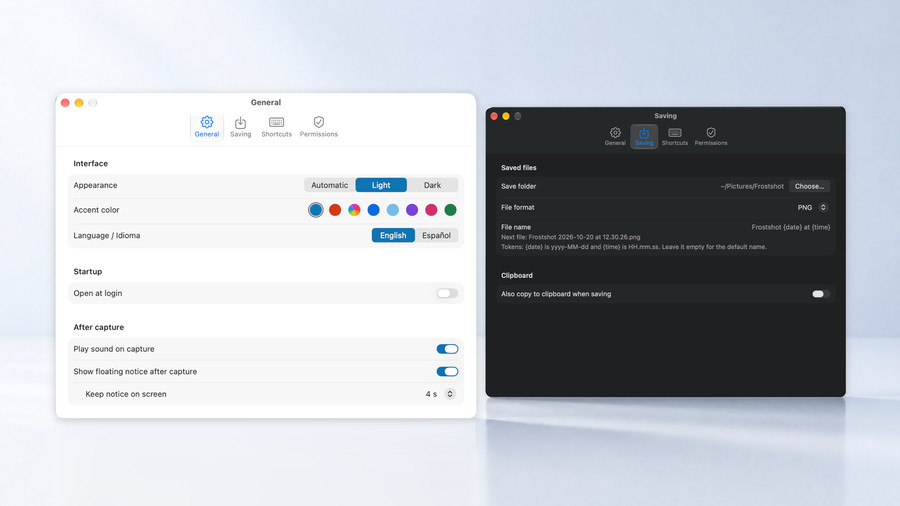Disable Show floating notice after capture

pyautogui.click(x=447, y=371)
